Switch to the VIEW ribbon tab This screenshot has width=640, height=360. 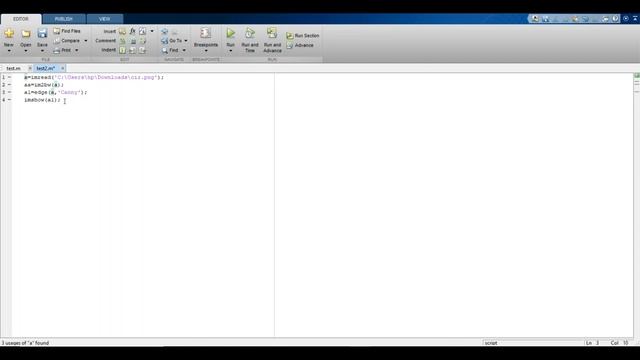pos(104,19)
